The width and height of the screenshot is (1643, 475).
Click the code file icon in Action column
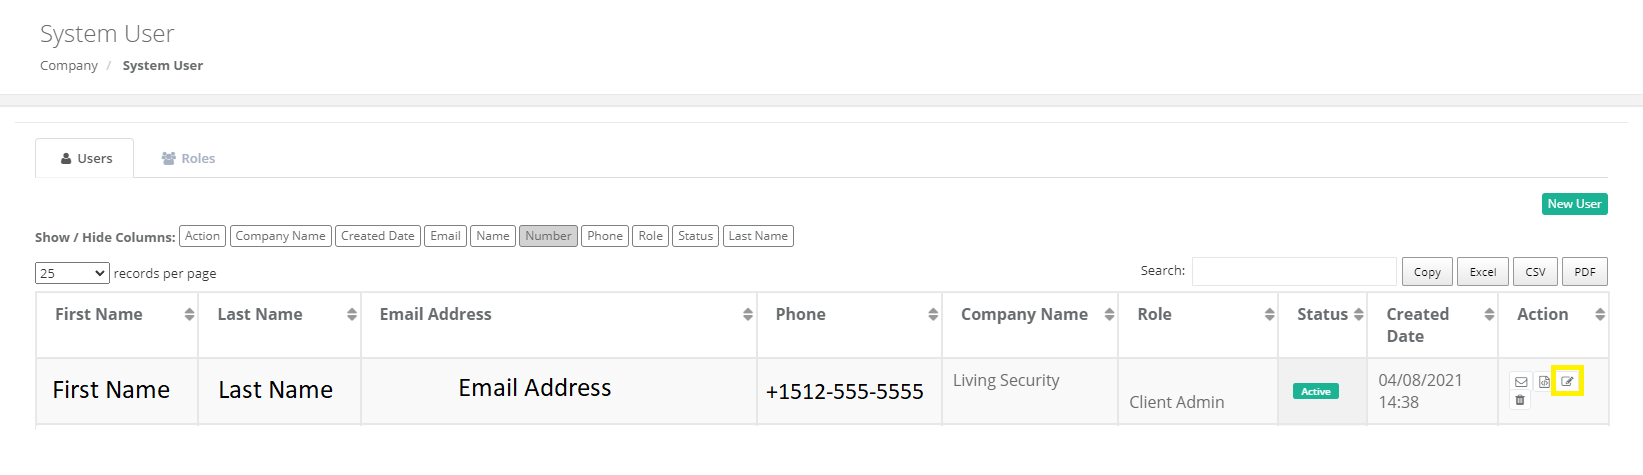(1544, 382)
